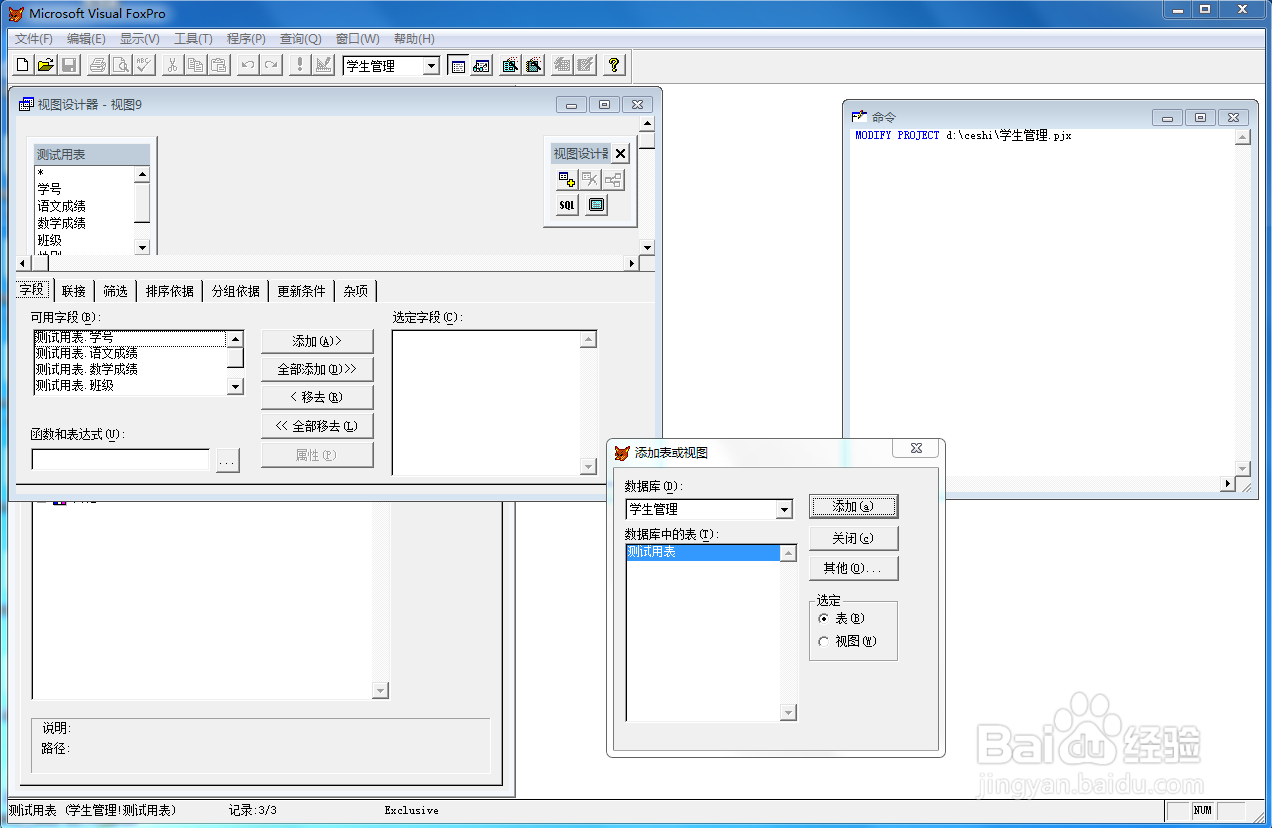Select 测试用表.语文成绩 in 可用字段 list
The width and height of the screenshot is (1272, 828).
coord(130,354)
